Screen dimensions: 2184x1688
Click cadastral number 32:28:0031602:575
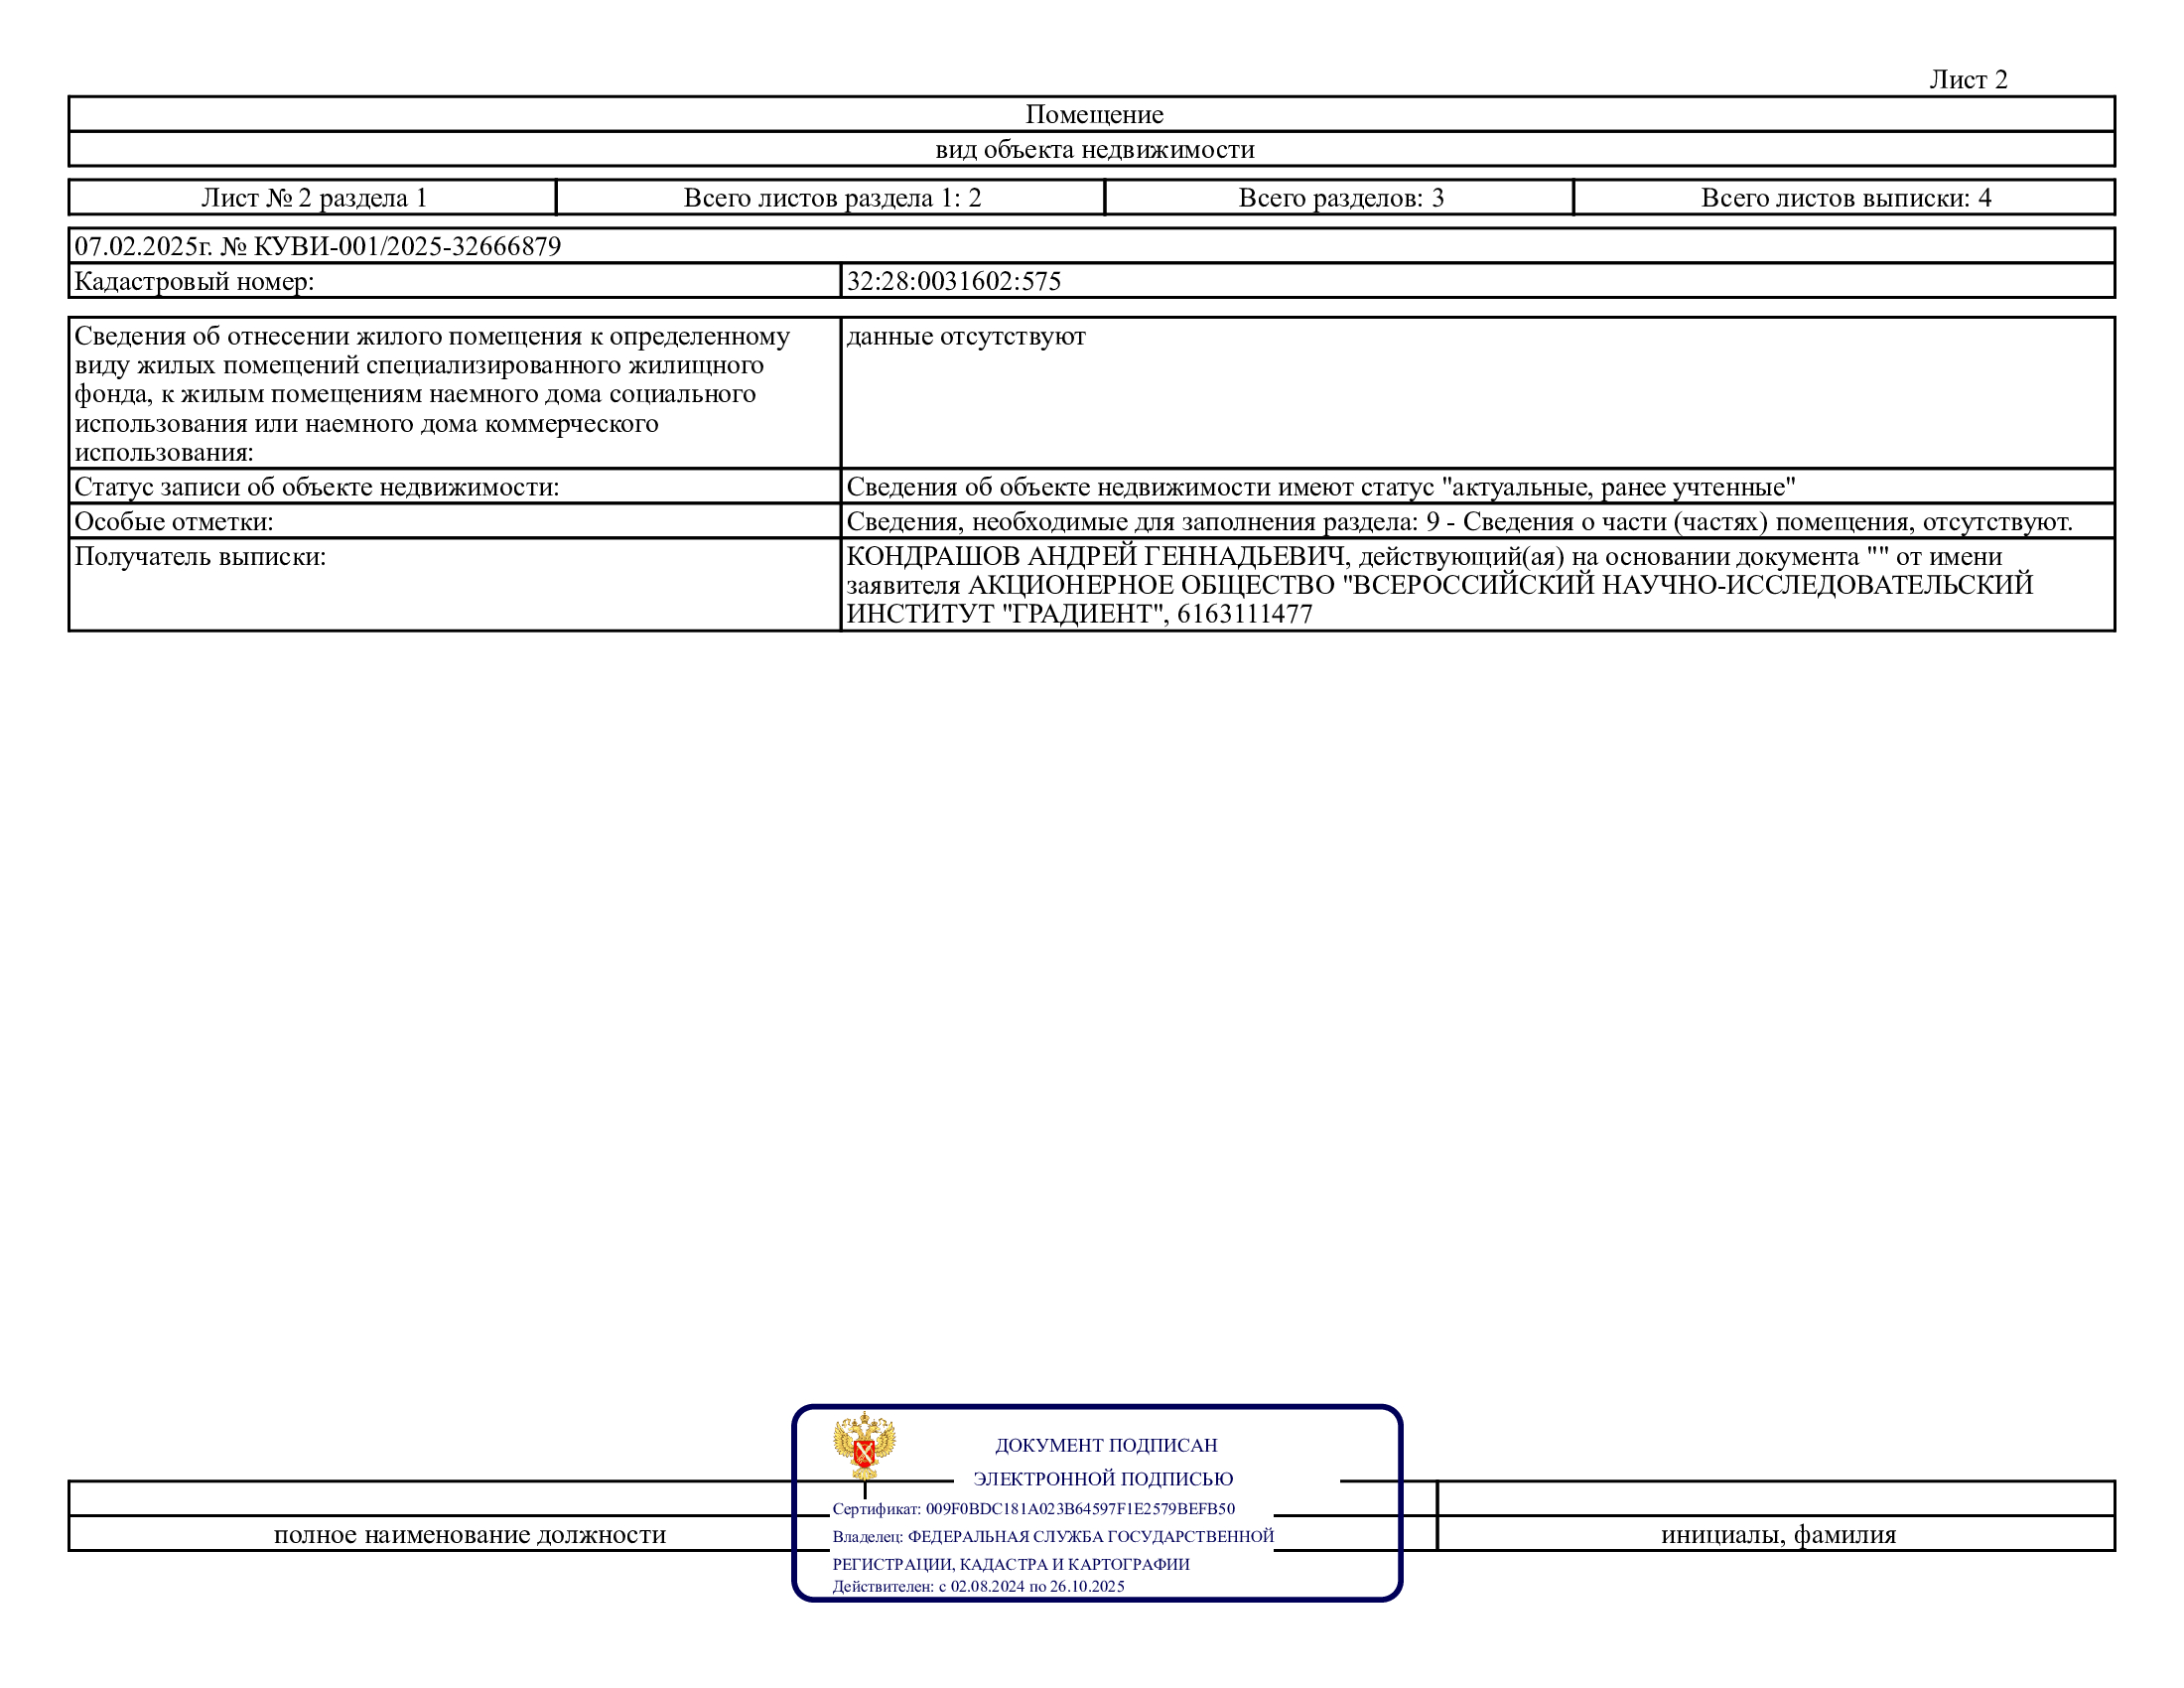coord(953,281)
